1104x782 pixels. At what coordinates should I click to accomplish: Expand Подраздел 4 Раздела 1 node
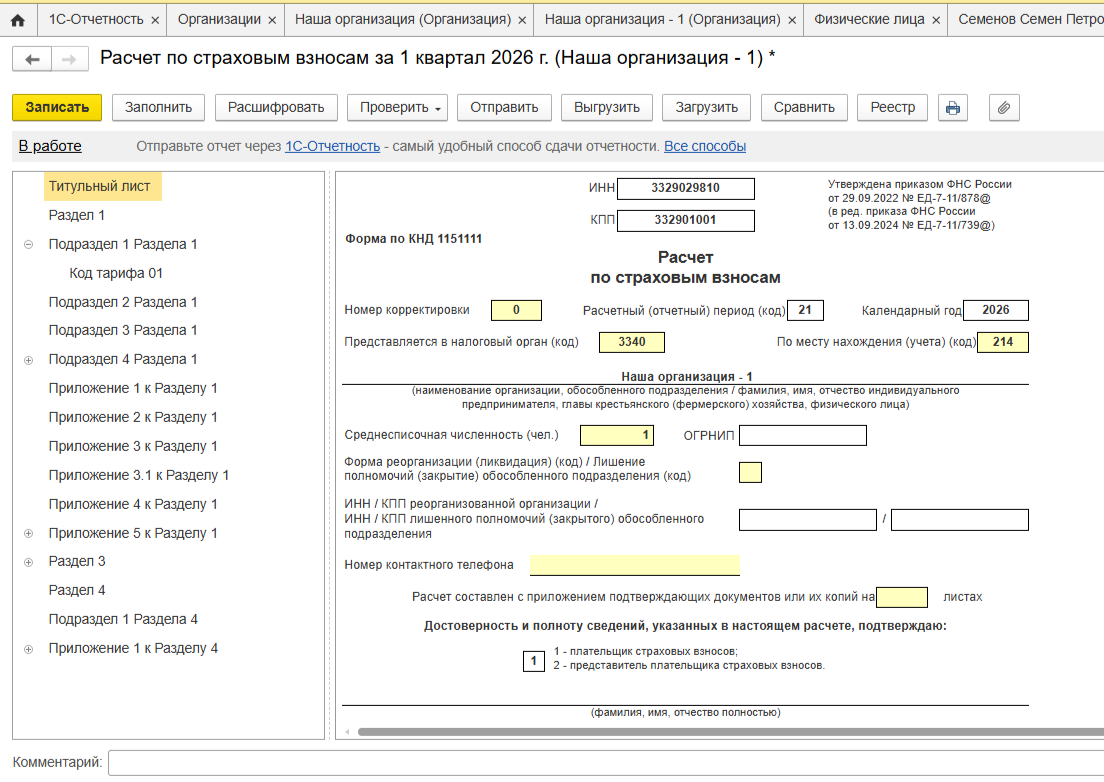pyautogui.click(x=28, y=360)
